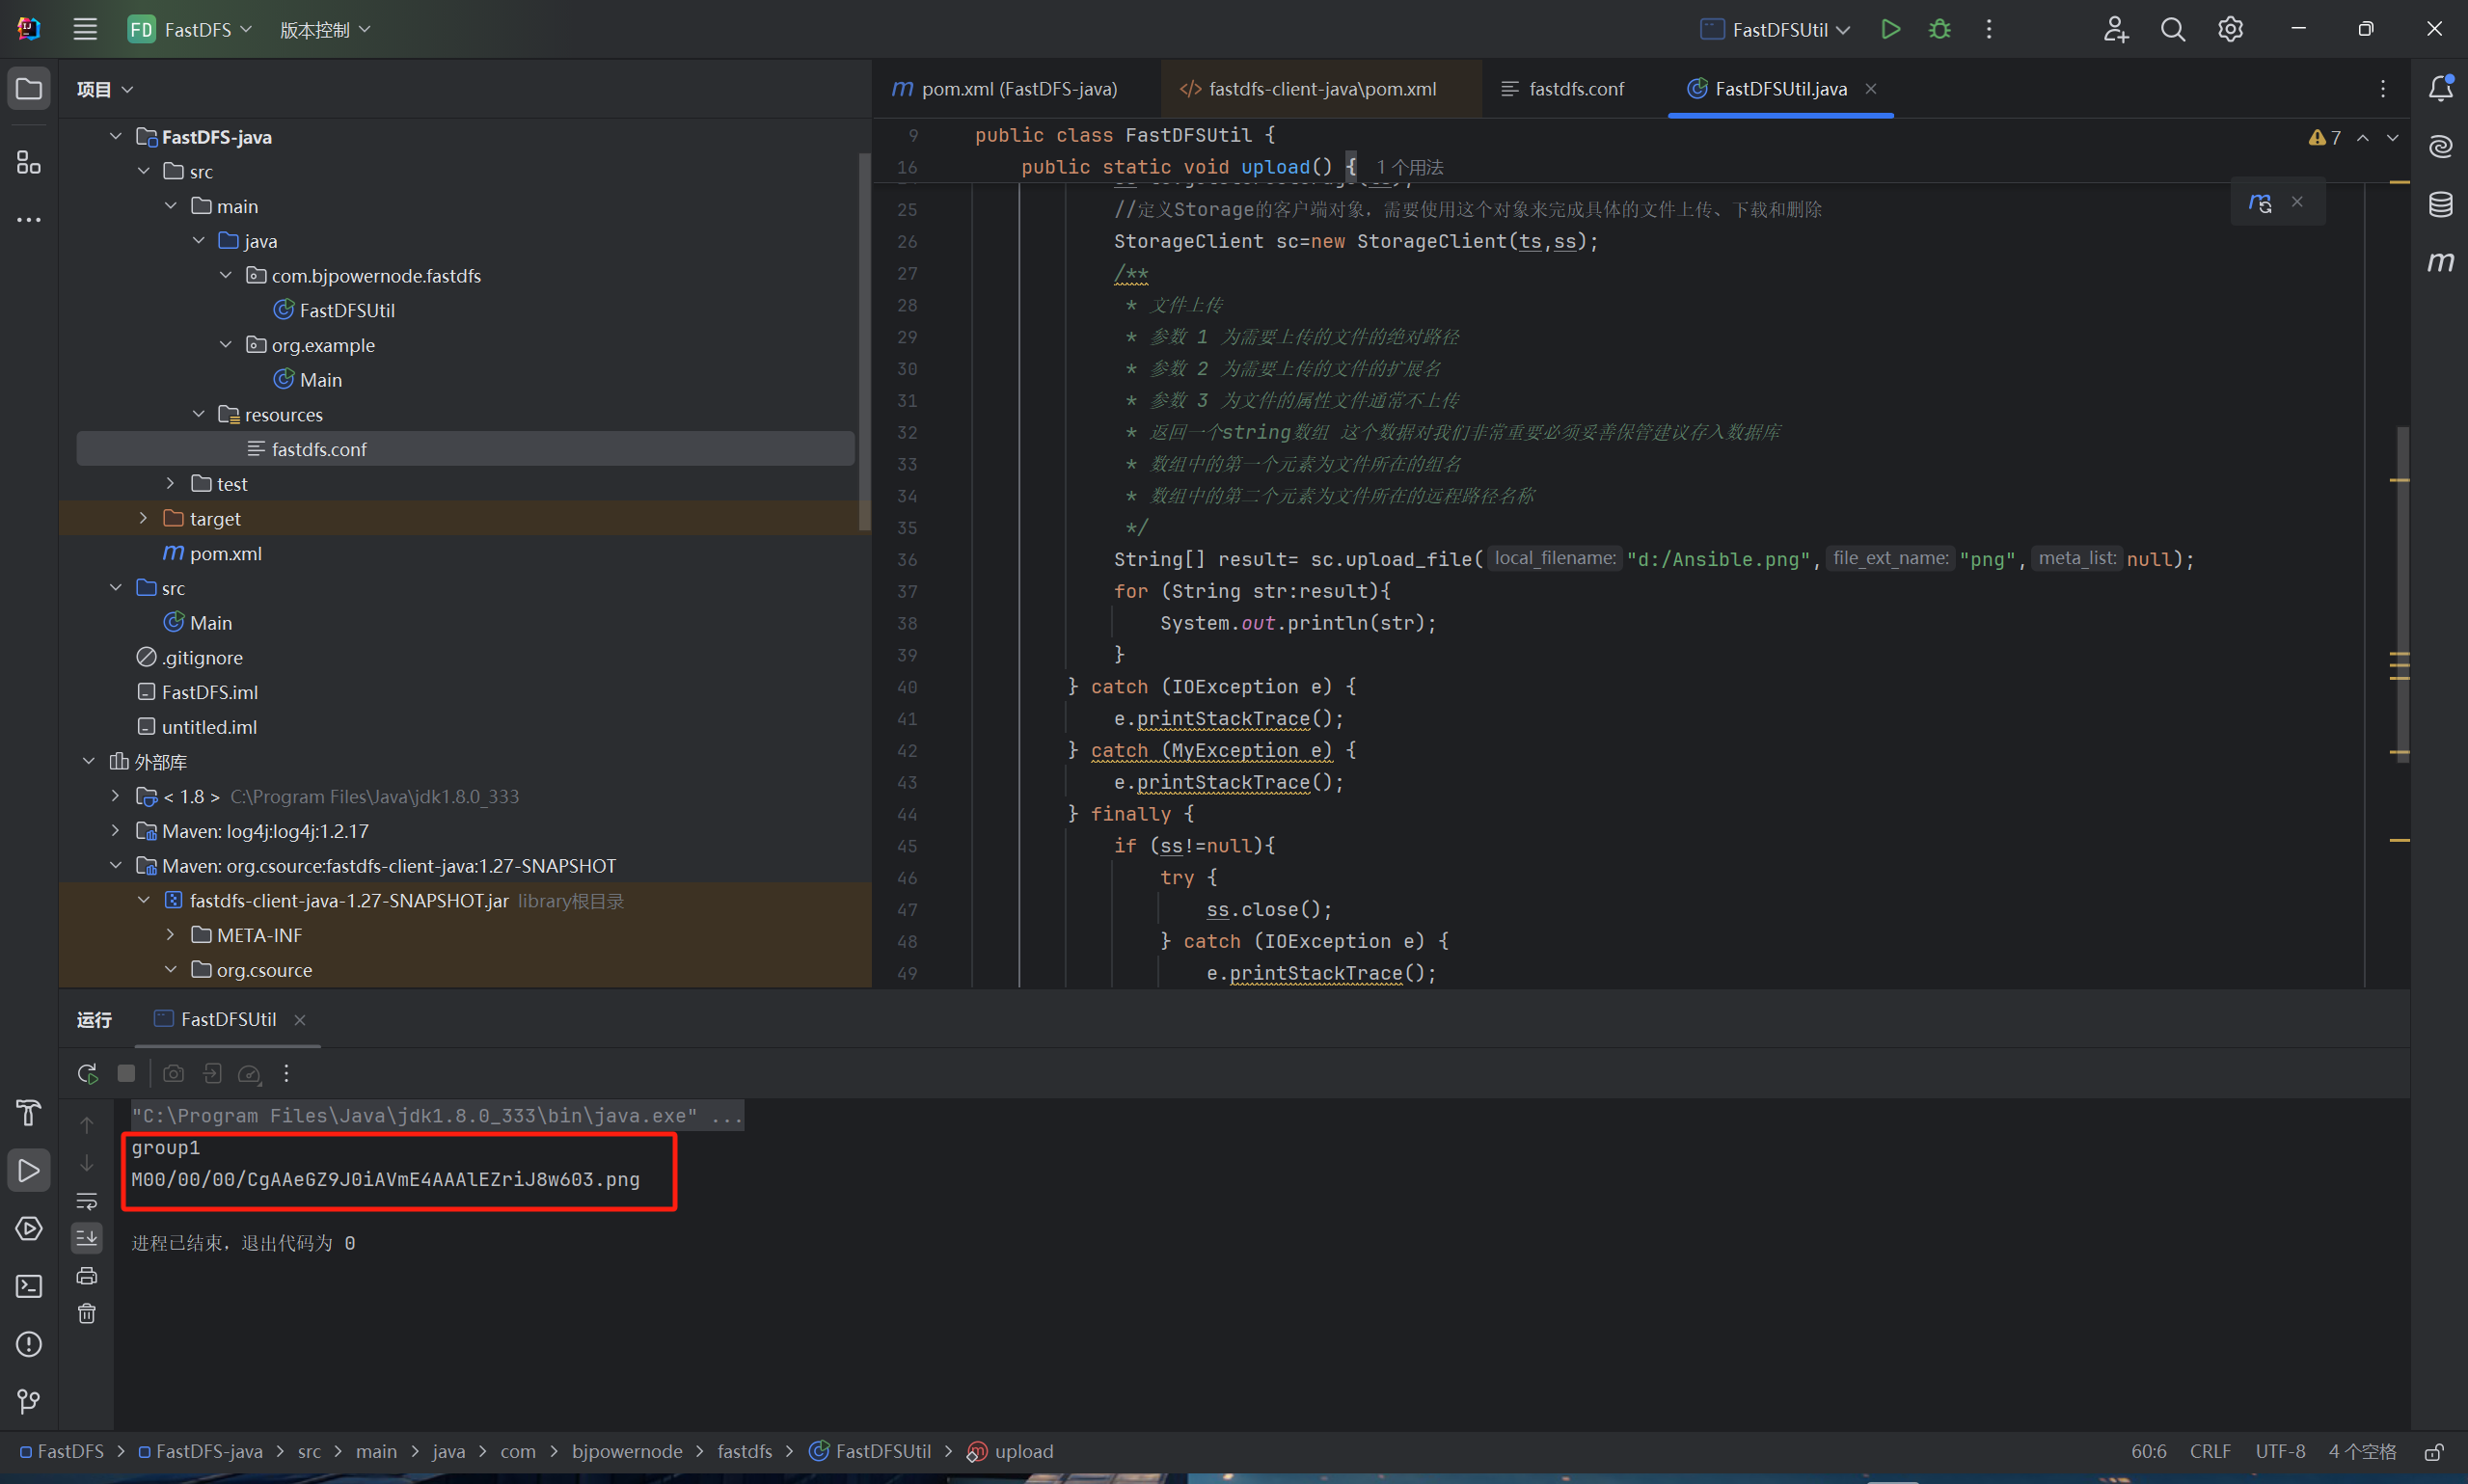Open the Maven tool window icon
Screen dimensions: 2468x1484
coord(2440,262)
